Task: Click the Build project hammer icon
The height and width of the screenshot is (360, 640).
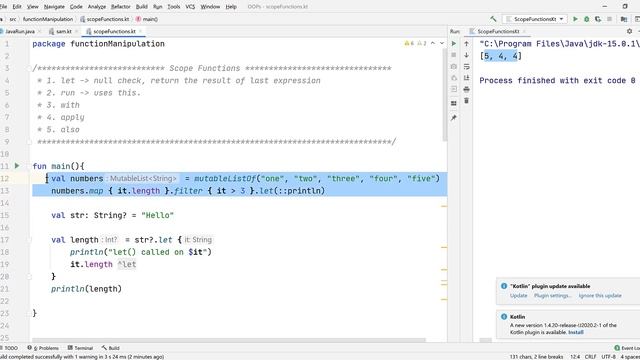Action: point(493,19)
